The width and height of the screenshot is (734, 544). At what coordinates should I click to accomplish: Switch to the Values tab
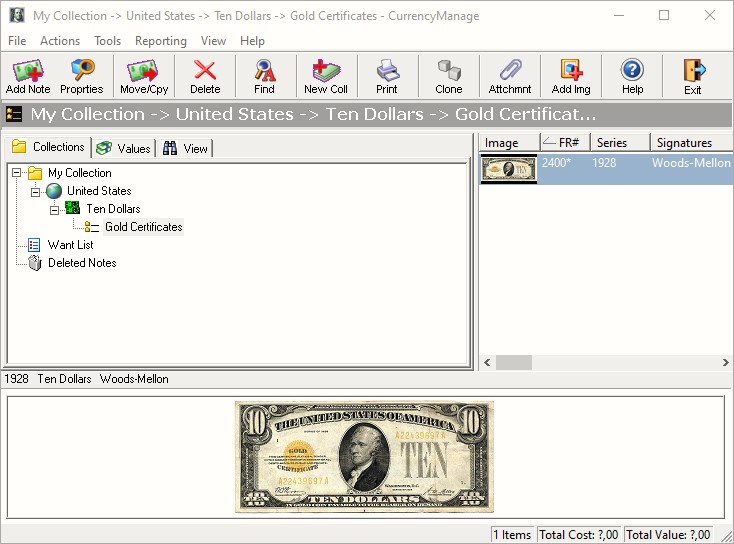(124, 148)
